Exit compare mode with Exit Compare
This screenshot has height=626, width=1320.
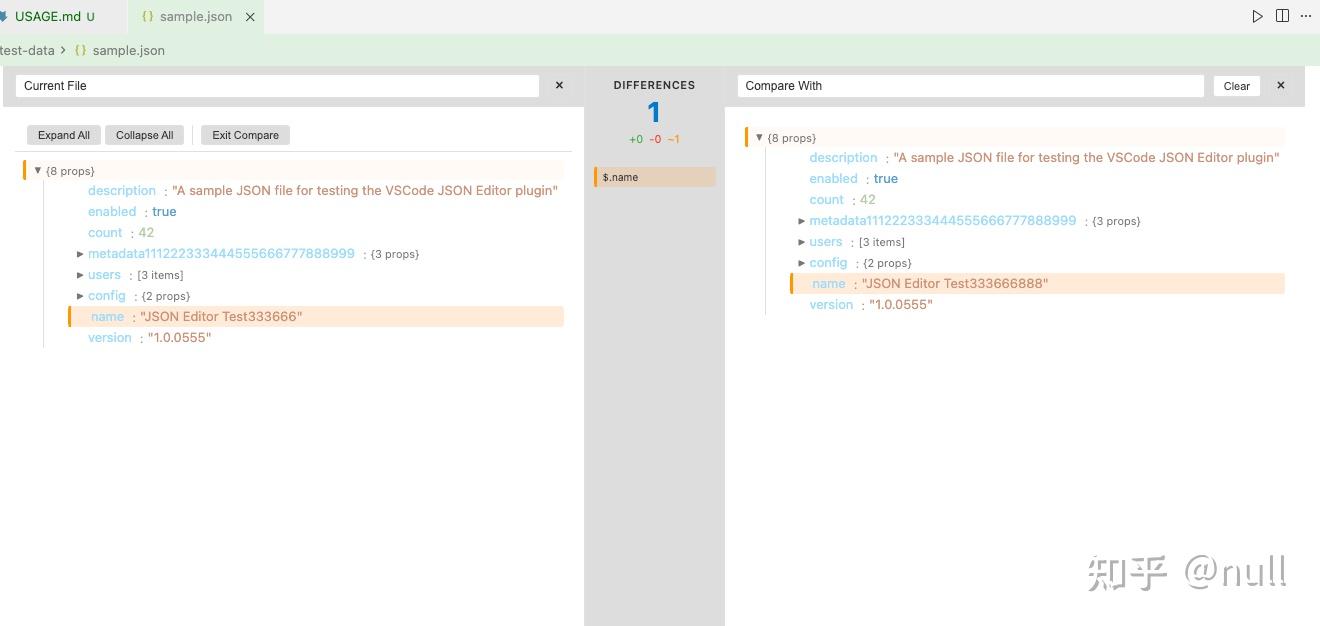coord(245,135)
